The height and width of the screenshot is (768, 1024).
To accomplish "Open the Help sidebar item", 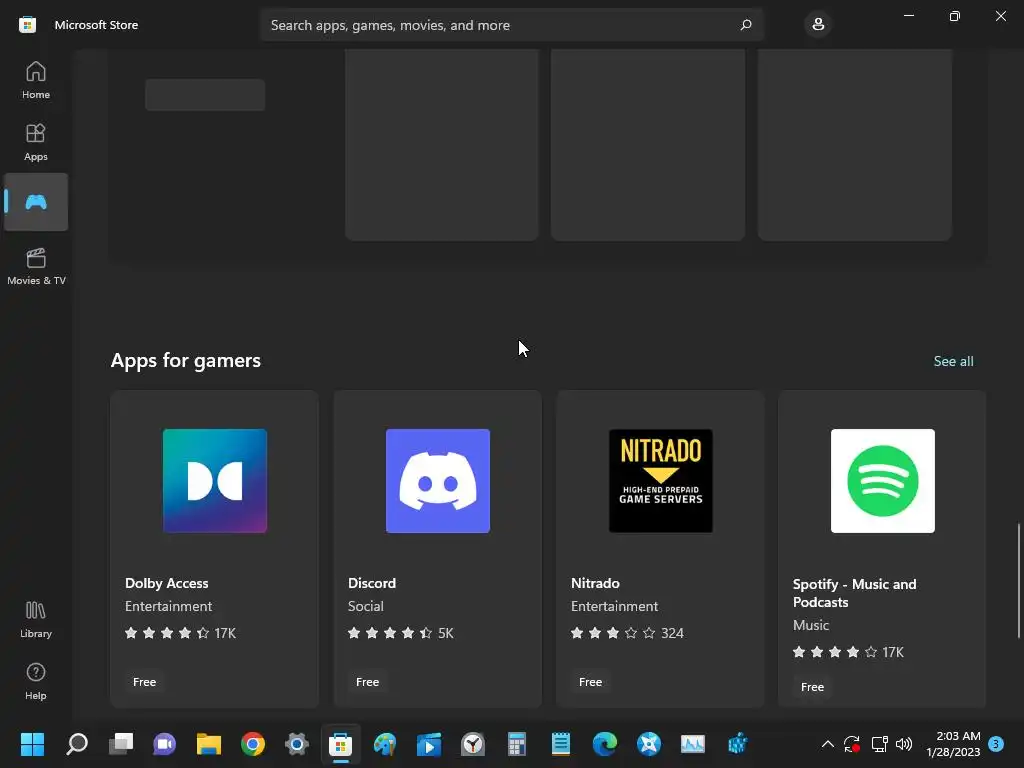I will pos(36,681).
